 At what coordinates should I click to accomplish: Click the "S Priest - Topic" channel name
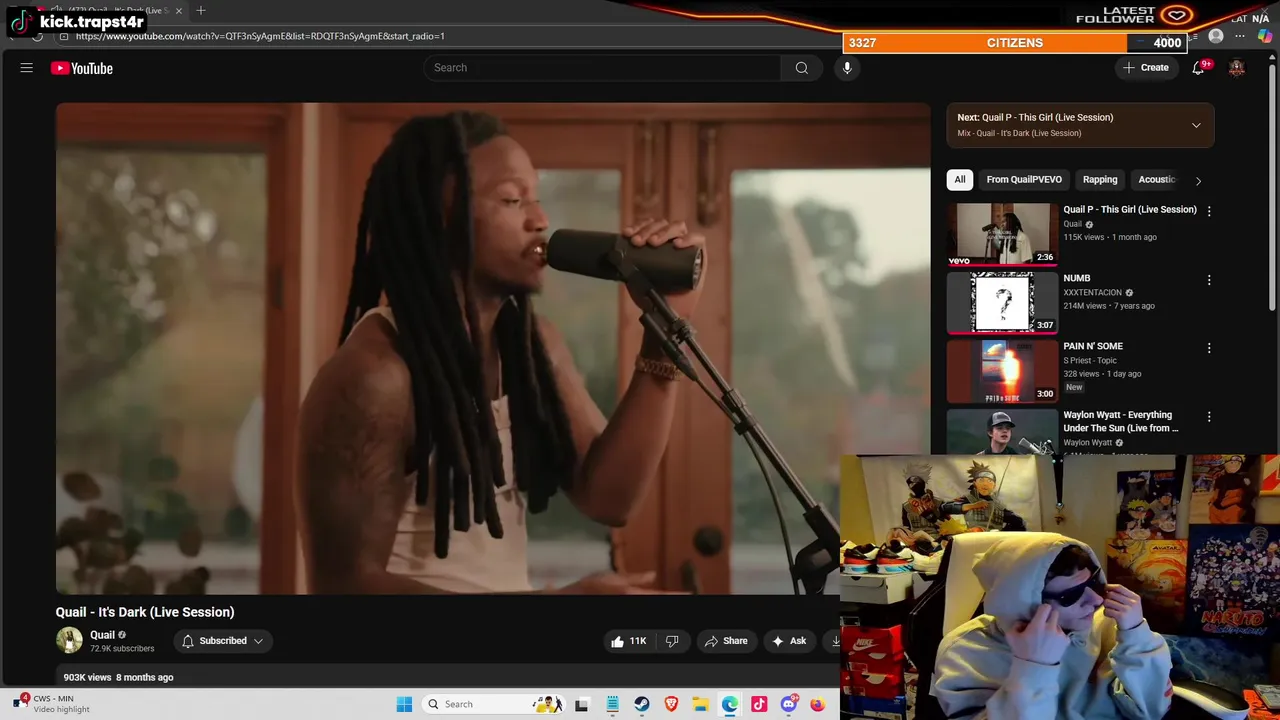(x=1090, y=360)
